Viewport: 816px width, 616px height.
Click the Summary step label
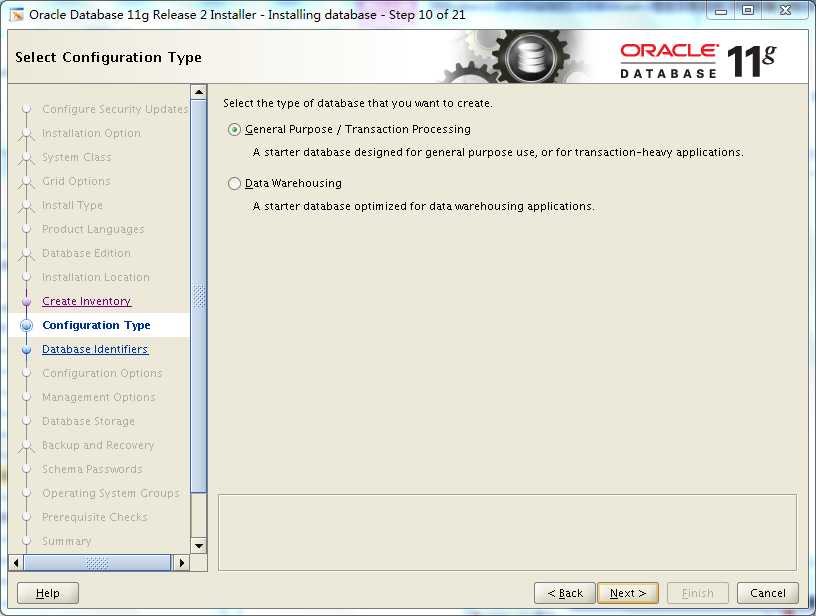[x=67, y=541]
